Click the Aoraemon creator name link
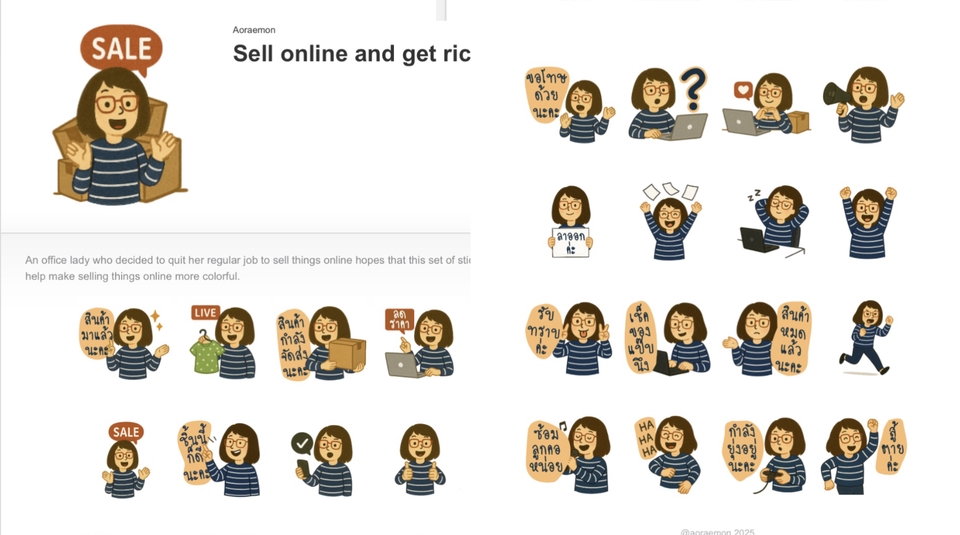Screen dimensions: 960x535 click(253, 29)
